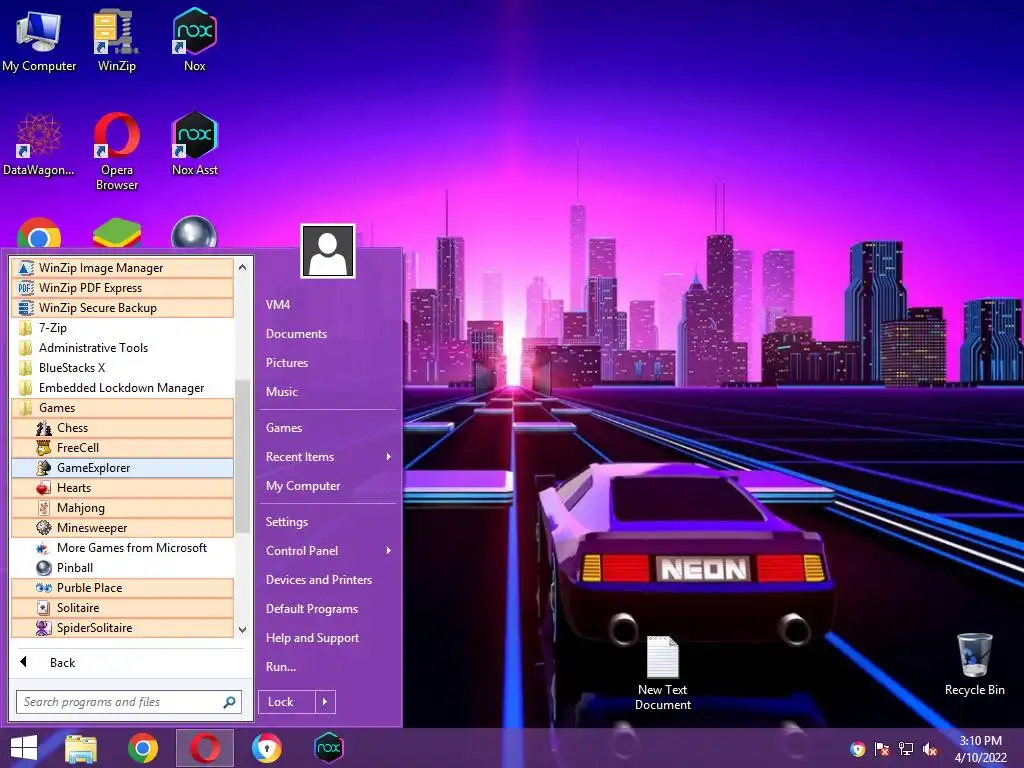Viewport: 1024px width, 768px height.
Task: Launch FreeCell from the Games folder
Action: coord(122,448)
